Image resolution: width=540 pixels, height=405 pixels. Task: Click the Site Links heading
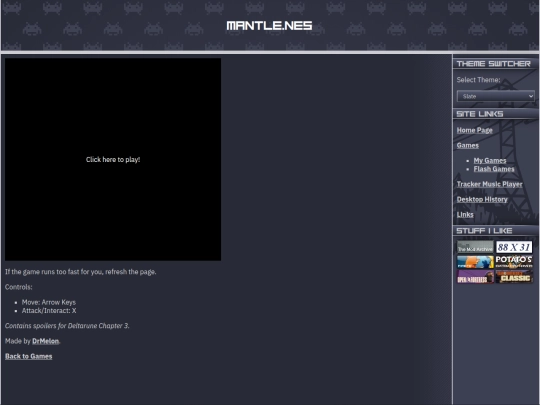tap(480, 114)
